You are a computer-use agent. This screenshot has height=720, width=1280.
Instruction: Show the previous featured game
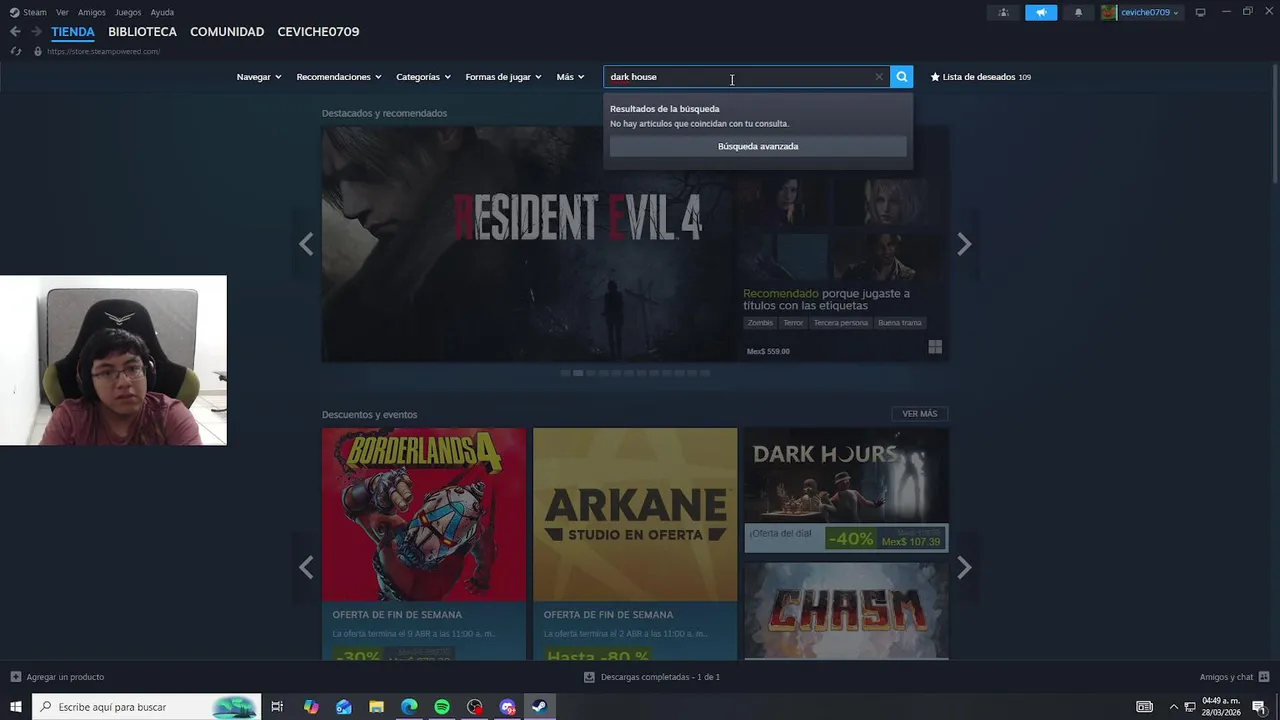(306, 244)
